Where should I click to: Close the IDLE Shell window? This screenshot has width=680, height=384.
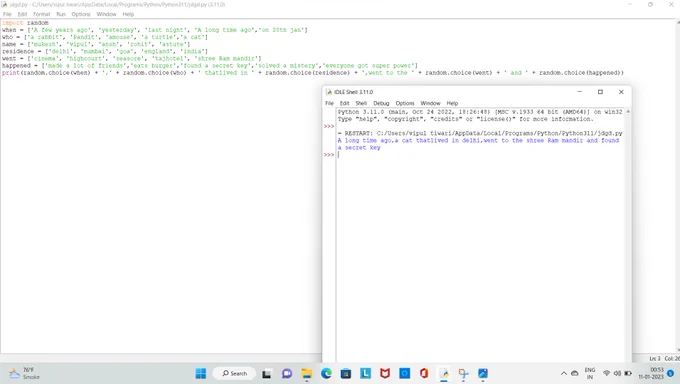(621, 92)
